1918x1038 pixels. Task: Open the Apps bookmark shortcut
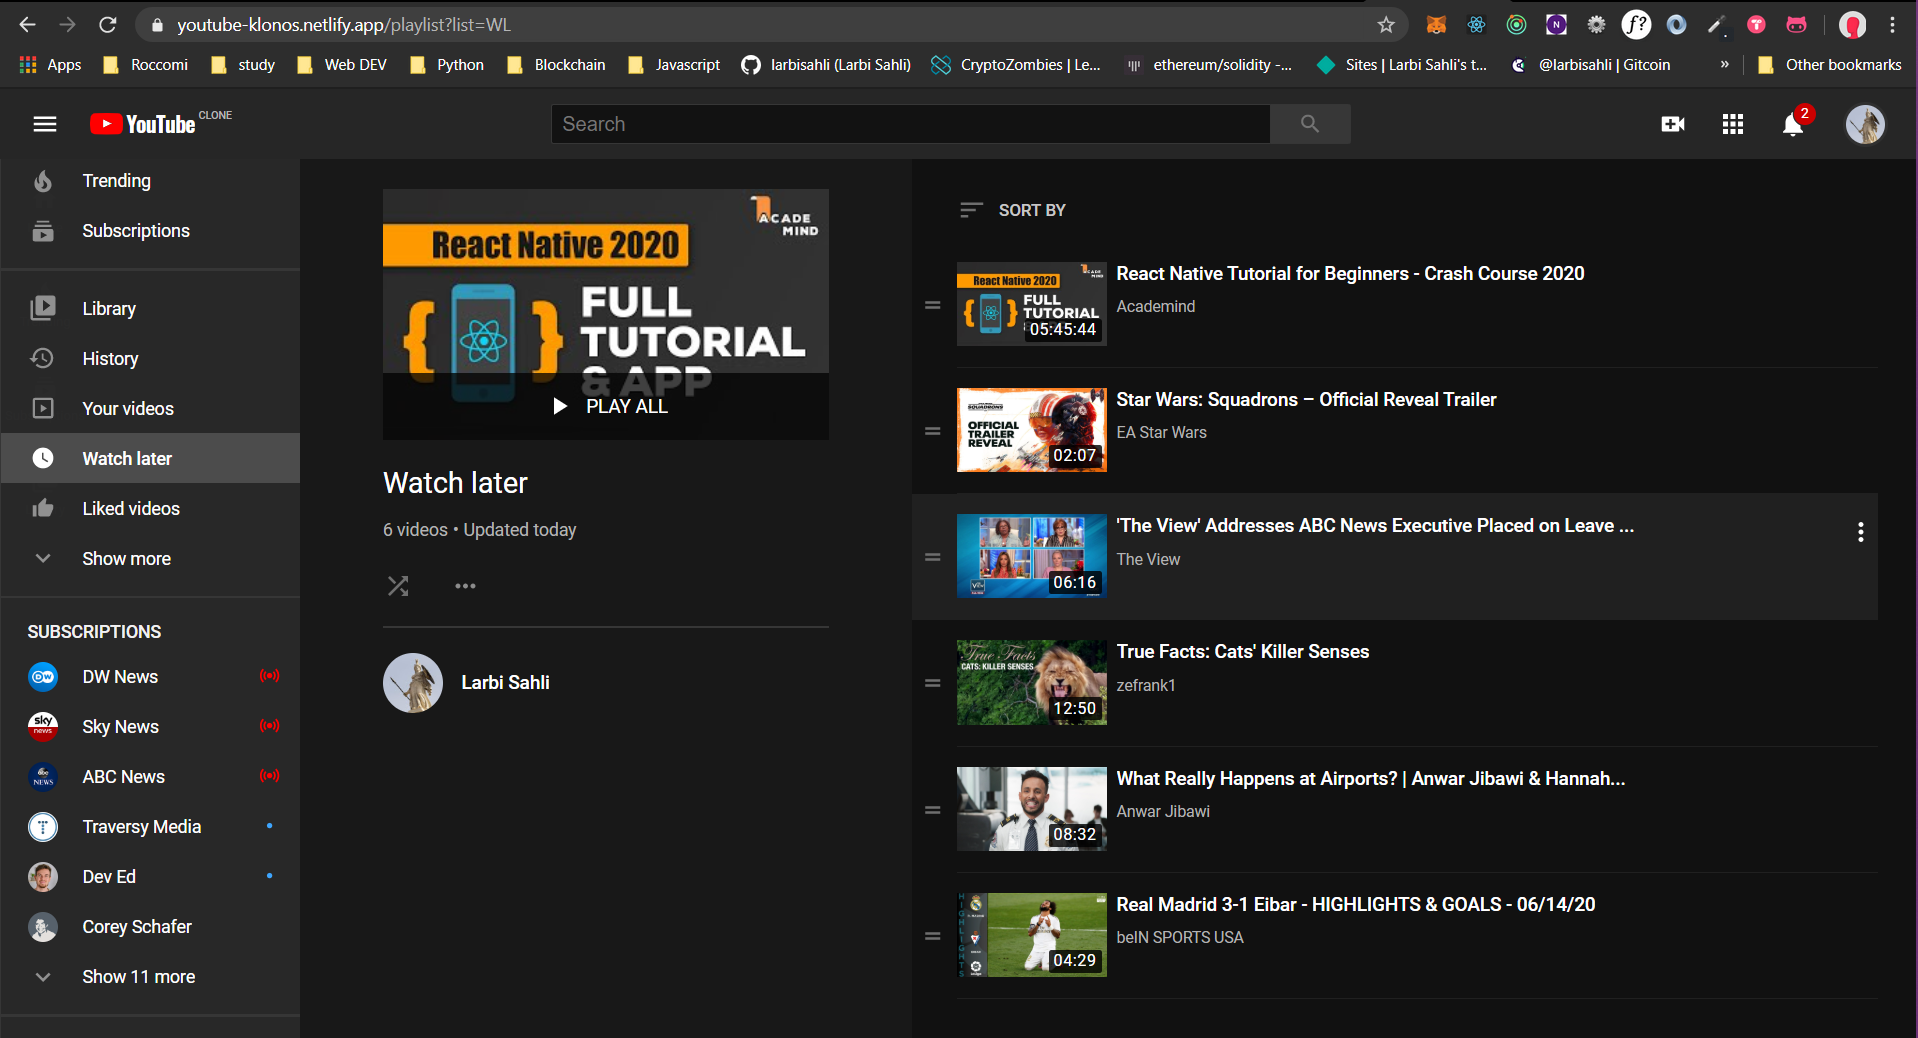[51, 65]
